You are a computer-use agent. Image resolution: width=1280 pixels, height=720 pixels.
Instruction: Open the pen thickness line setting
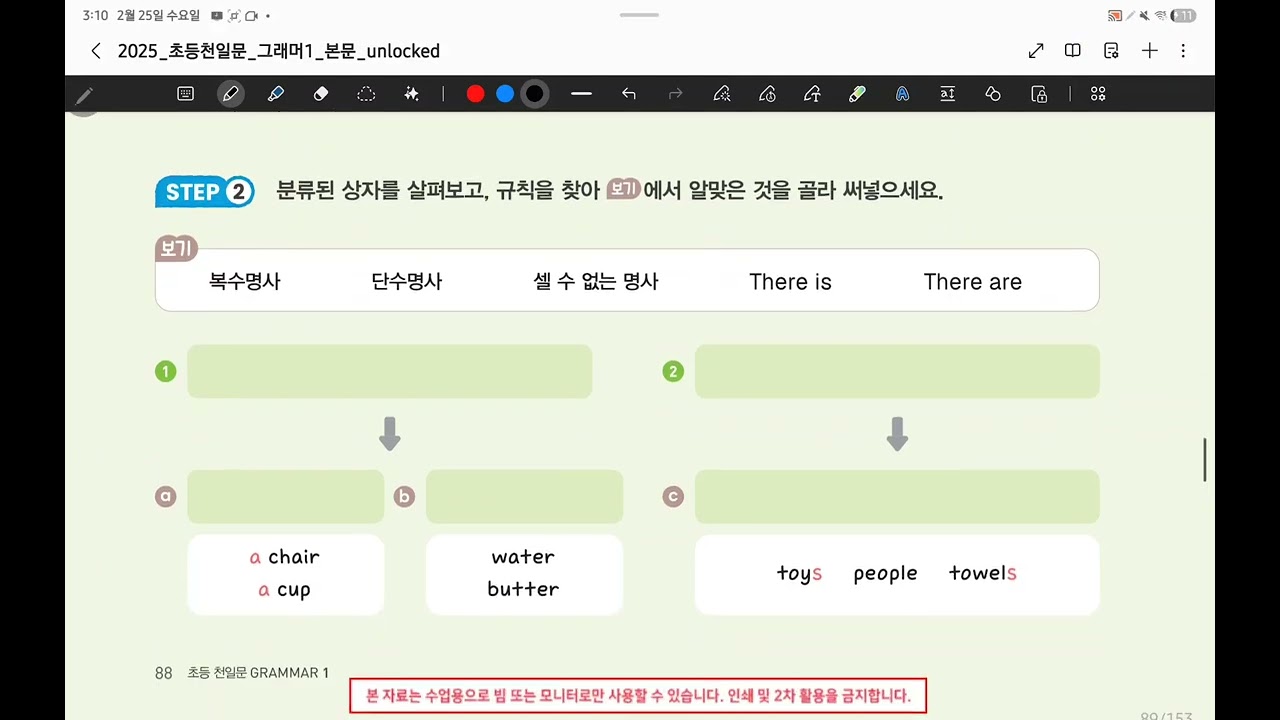click(582, 94)
